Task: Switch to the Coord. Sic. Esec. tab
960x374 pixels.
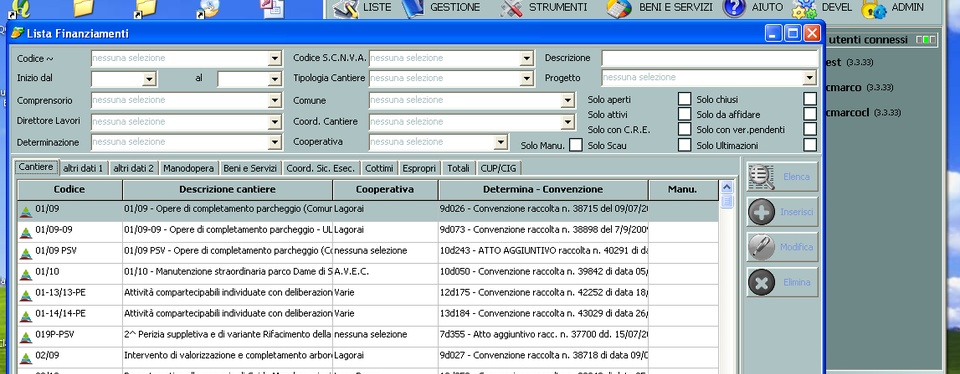Action: 320,168
